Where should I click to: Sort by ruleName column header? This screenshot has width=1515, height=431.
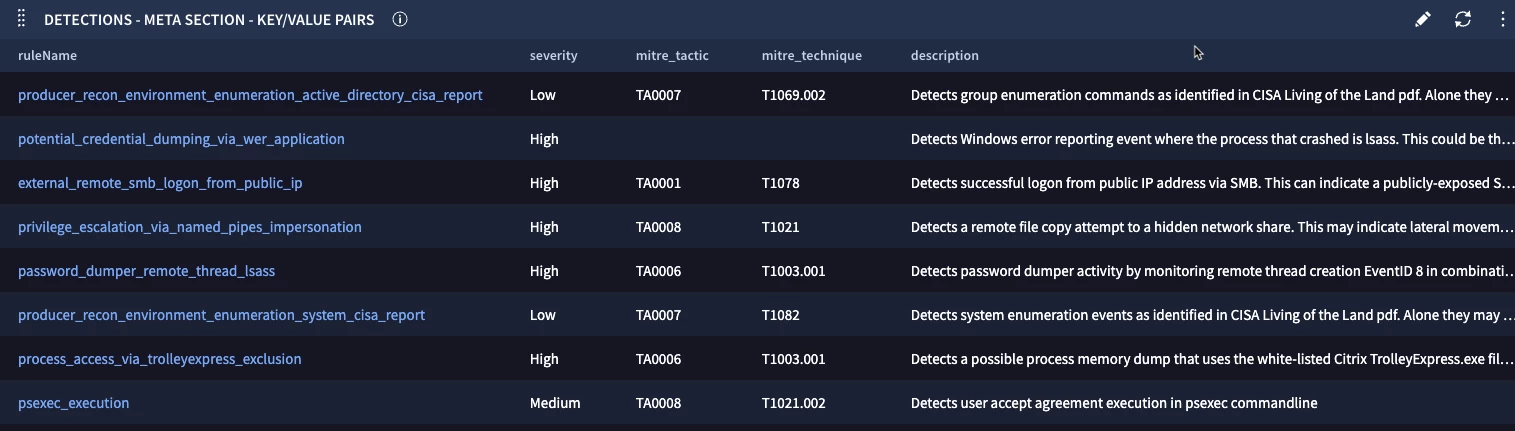point(47,56)
